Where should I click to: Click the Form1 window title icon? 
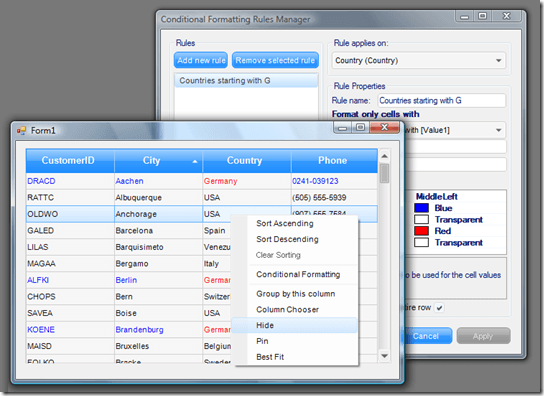[21, 130]
